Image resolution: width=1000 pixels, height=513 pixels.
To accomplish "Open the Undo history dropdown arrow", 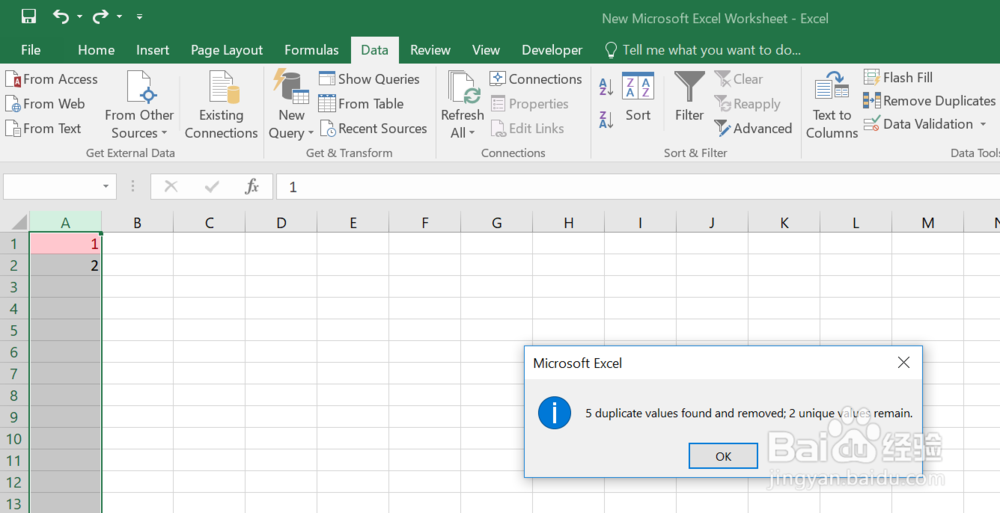I will point(80,17).
